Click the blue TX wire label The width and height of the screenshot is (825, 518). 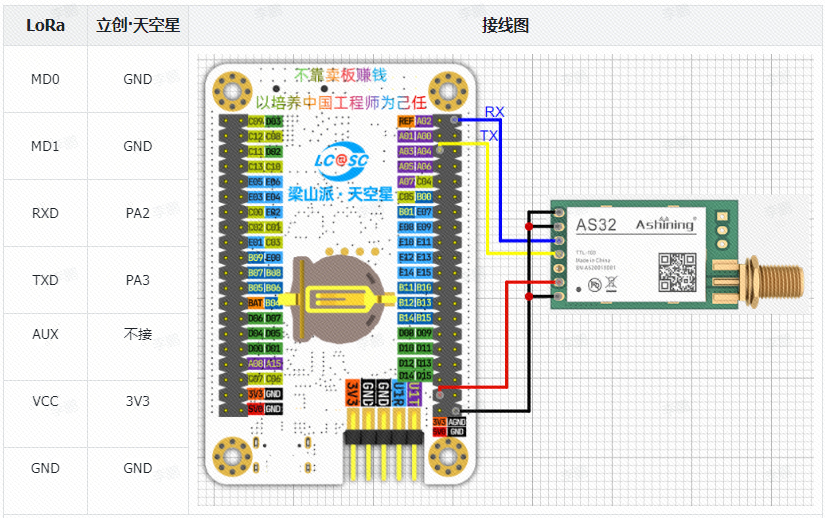(x=489, y=135)
